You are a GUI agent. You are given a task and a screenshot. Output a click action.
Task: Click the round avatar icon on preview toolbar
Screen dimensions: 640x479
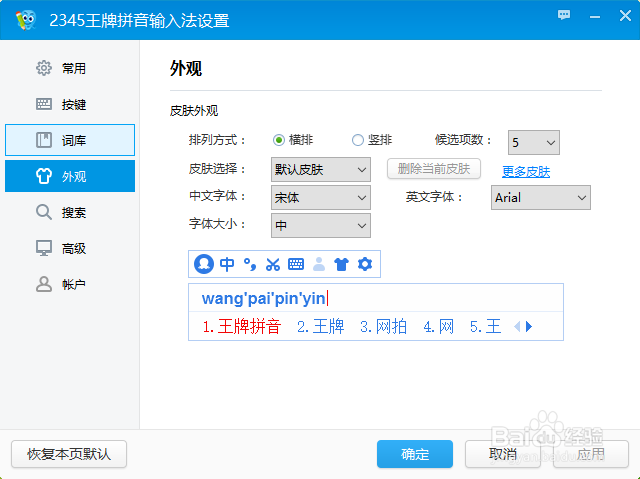[204, 264]
